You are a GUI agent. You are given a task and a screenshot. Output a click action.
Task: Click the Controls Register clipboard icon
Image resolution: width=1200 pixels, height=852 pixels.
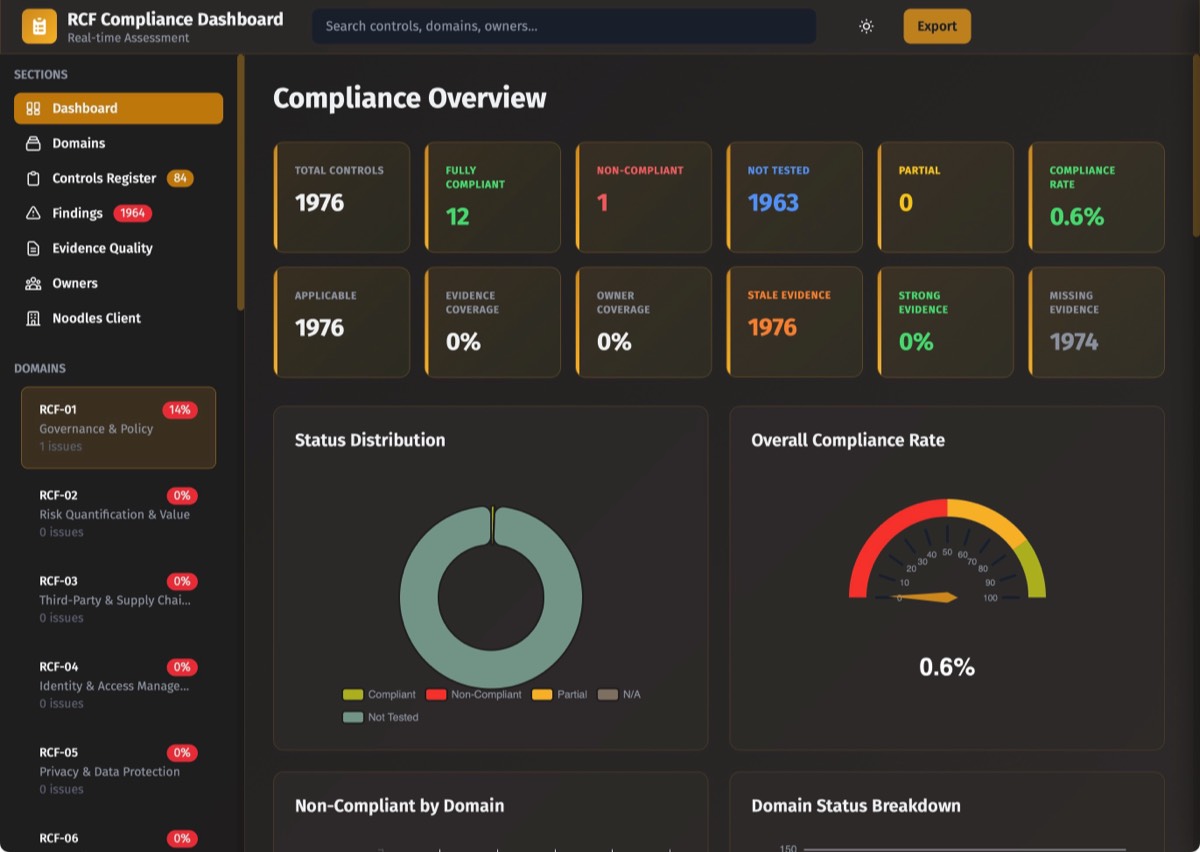33,179
